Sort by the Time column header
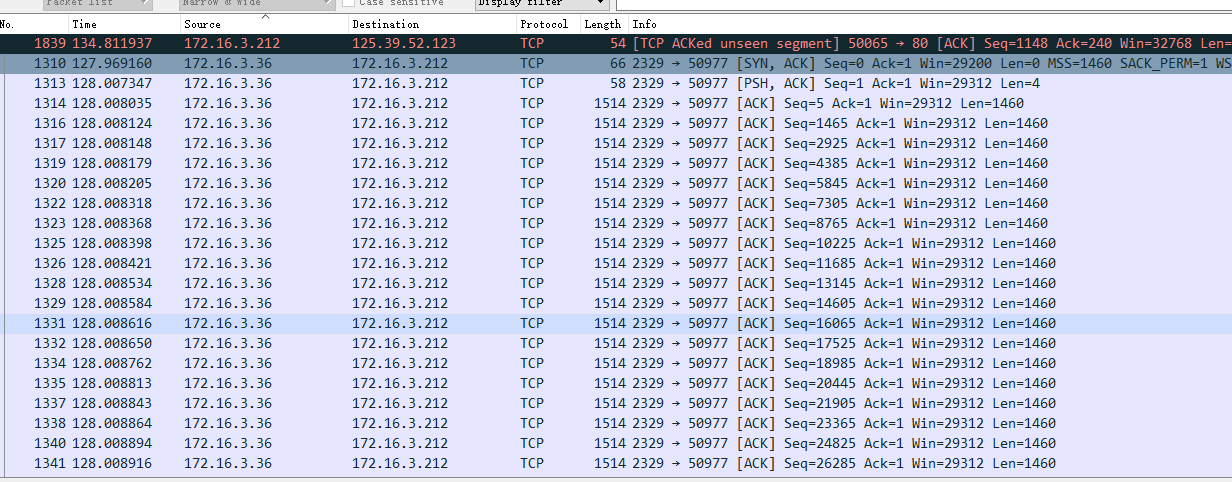Screen dimensions: 1232x482 click(124, 23)
